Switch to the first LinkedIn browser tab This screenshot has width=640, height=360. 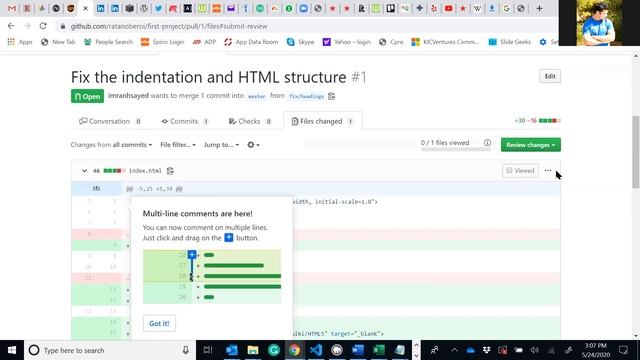pos(100,8)
